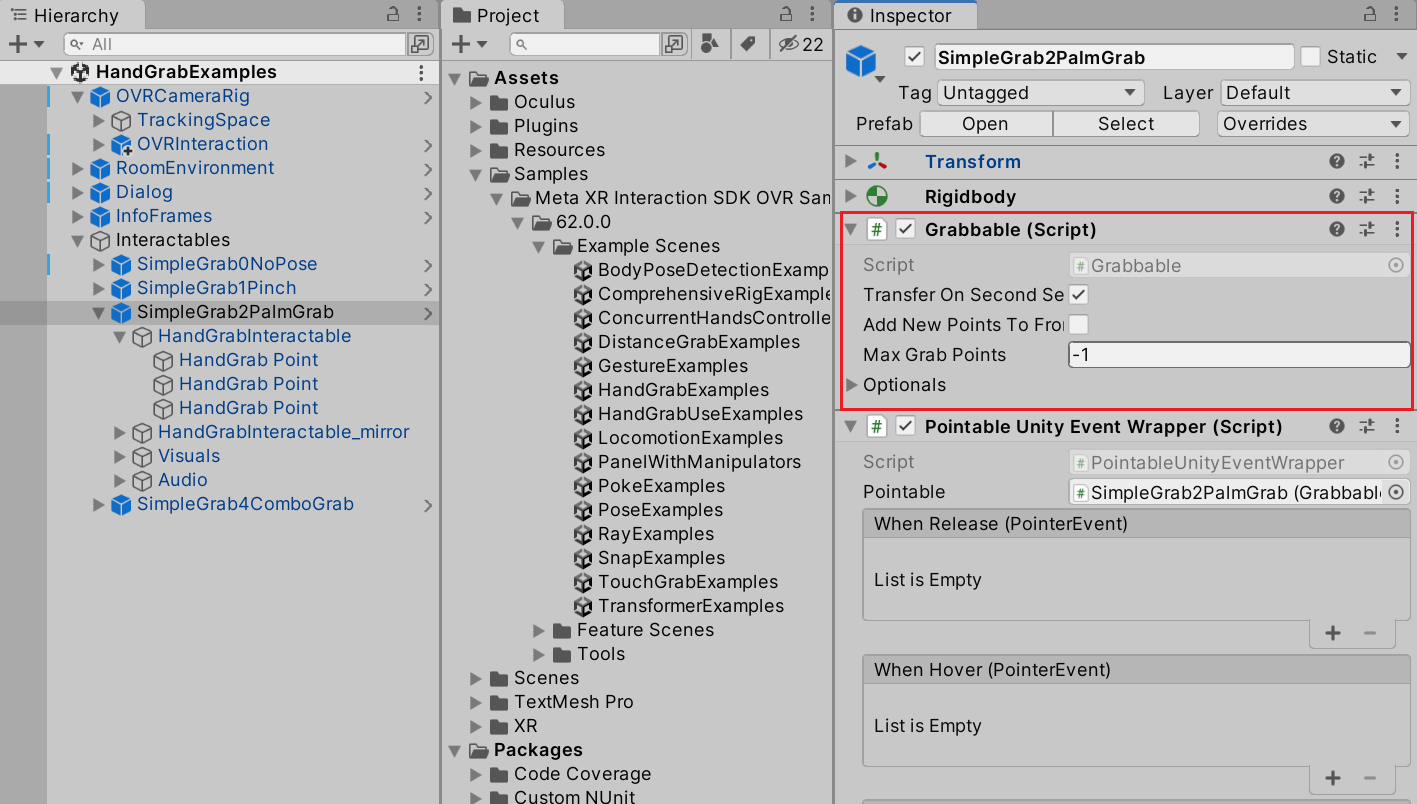Open the Hierarchy plus create dropdown
The width and height of the screenshot is (1417, 804).
[26, 44]
